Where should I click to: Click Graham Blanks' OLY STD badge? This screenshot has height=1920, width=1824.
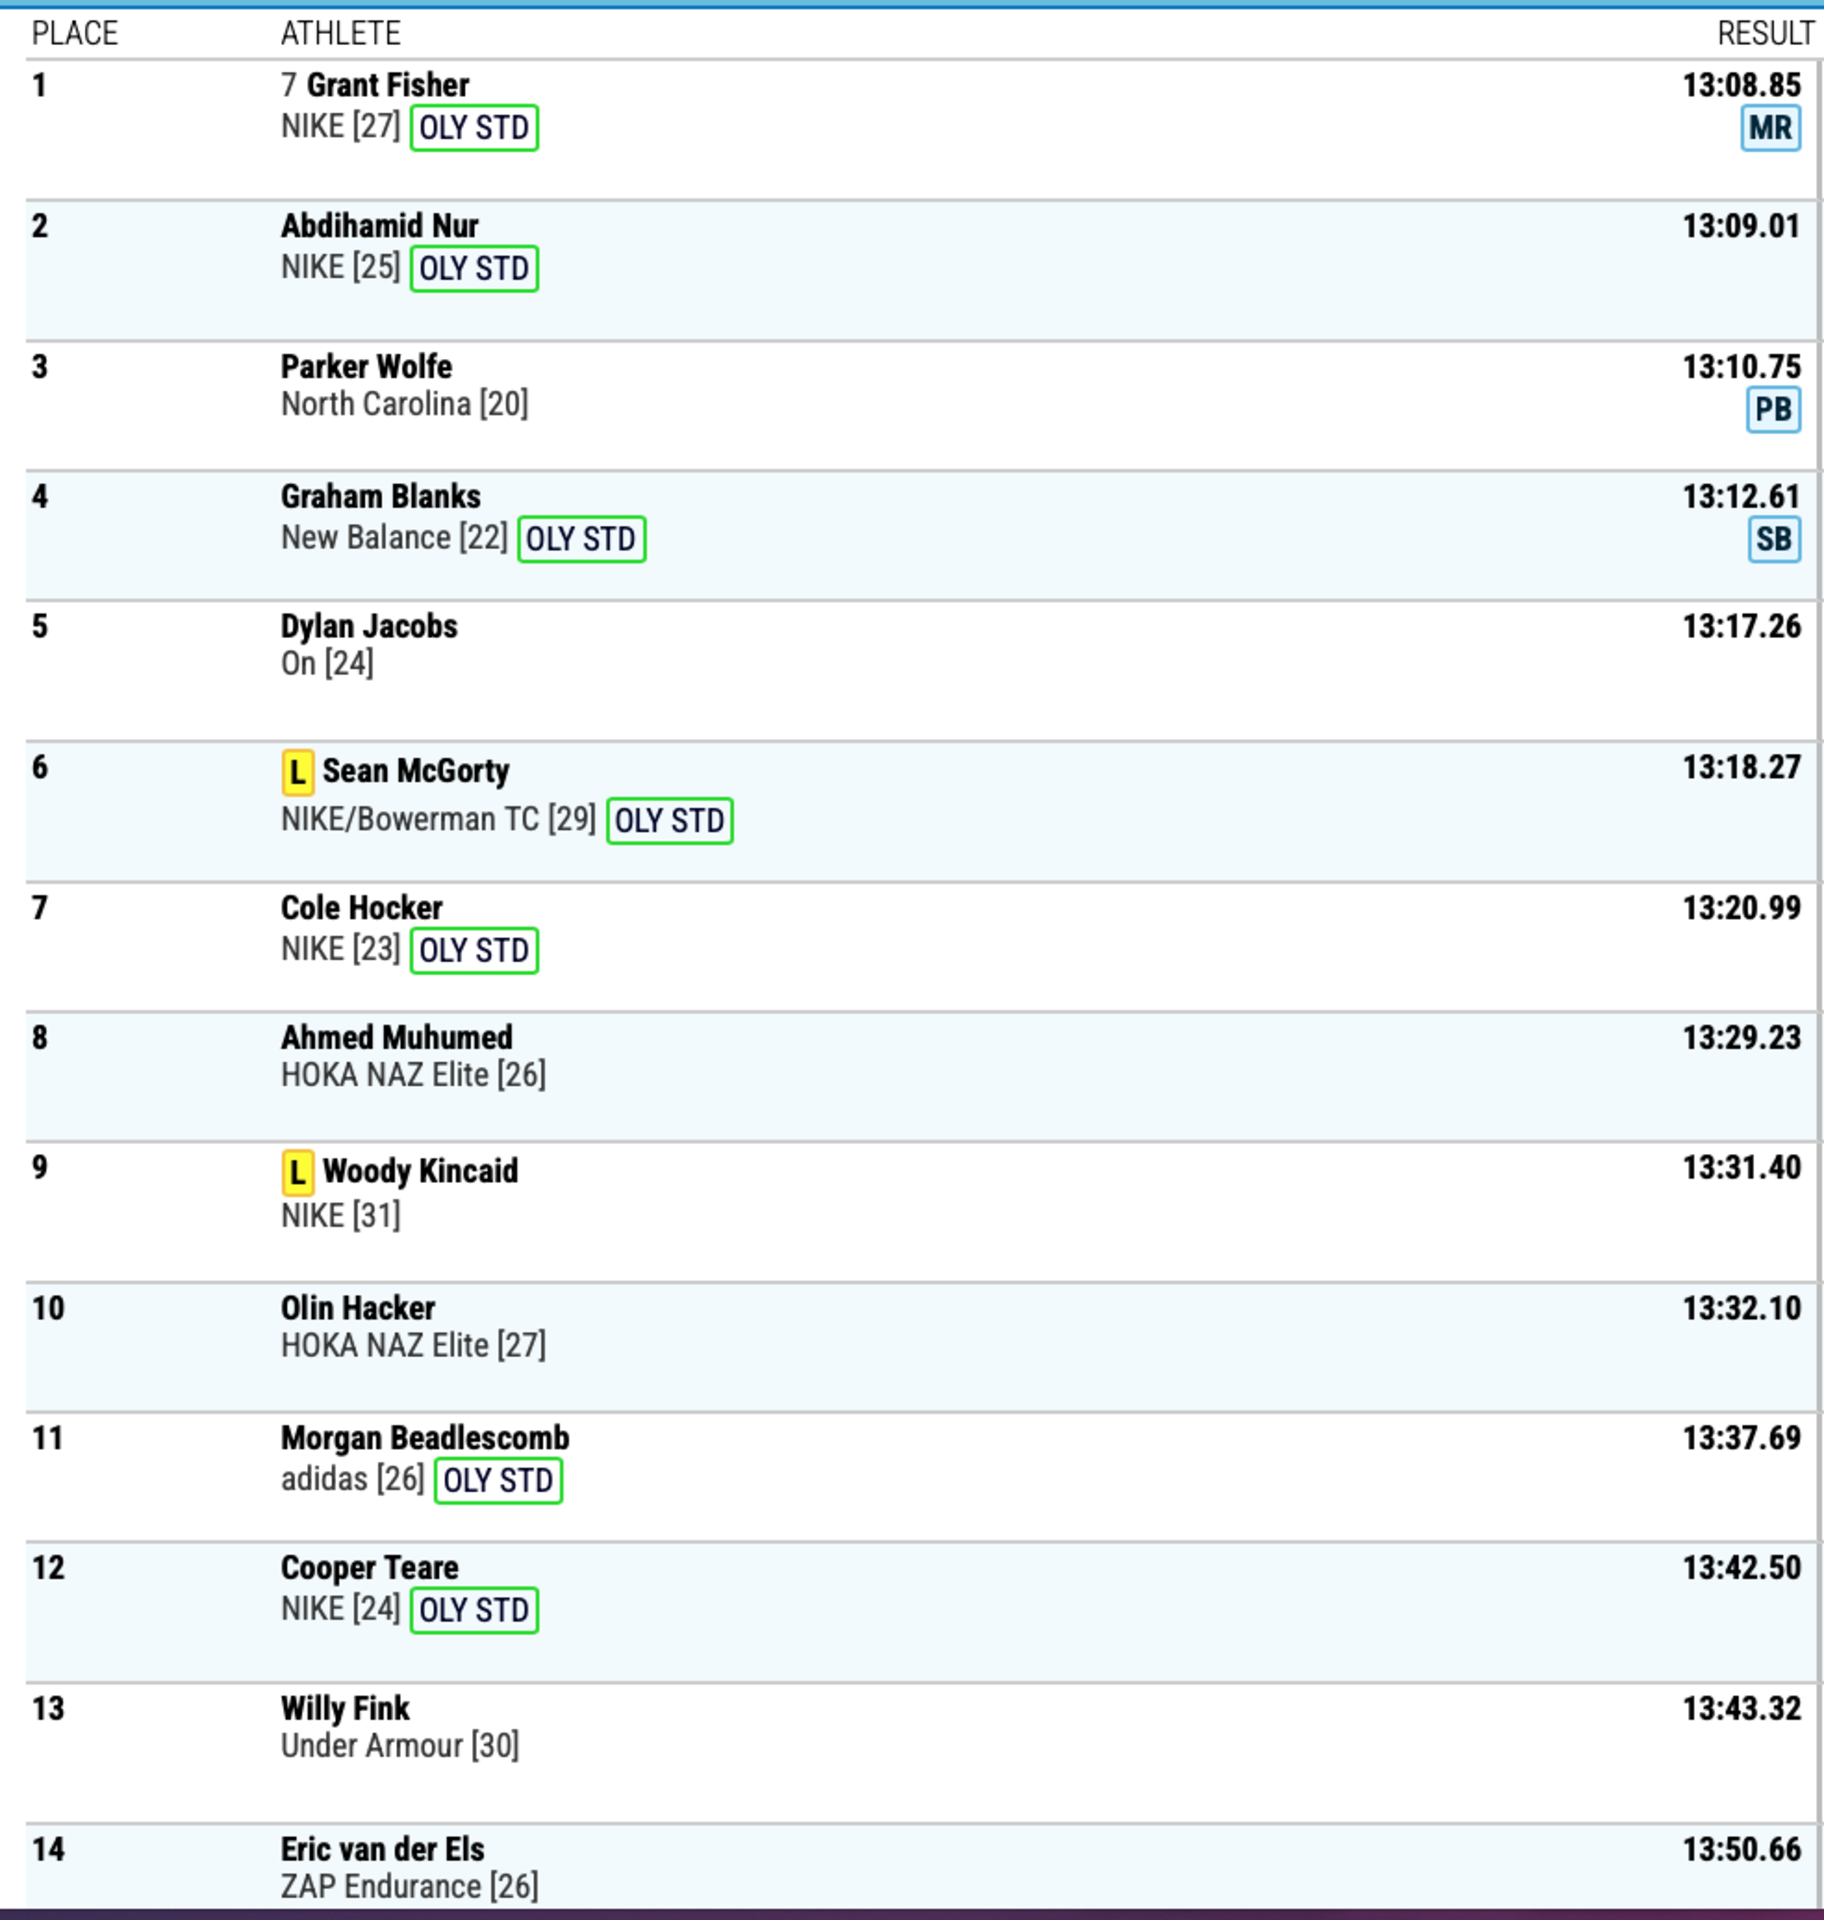click(581, 539)
